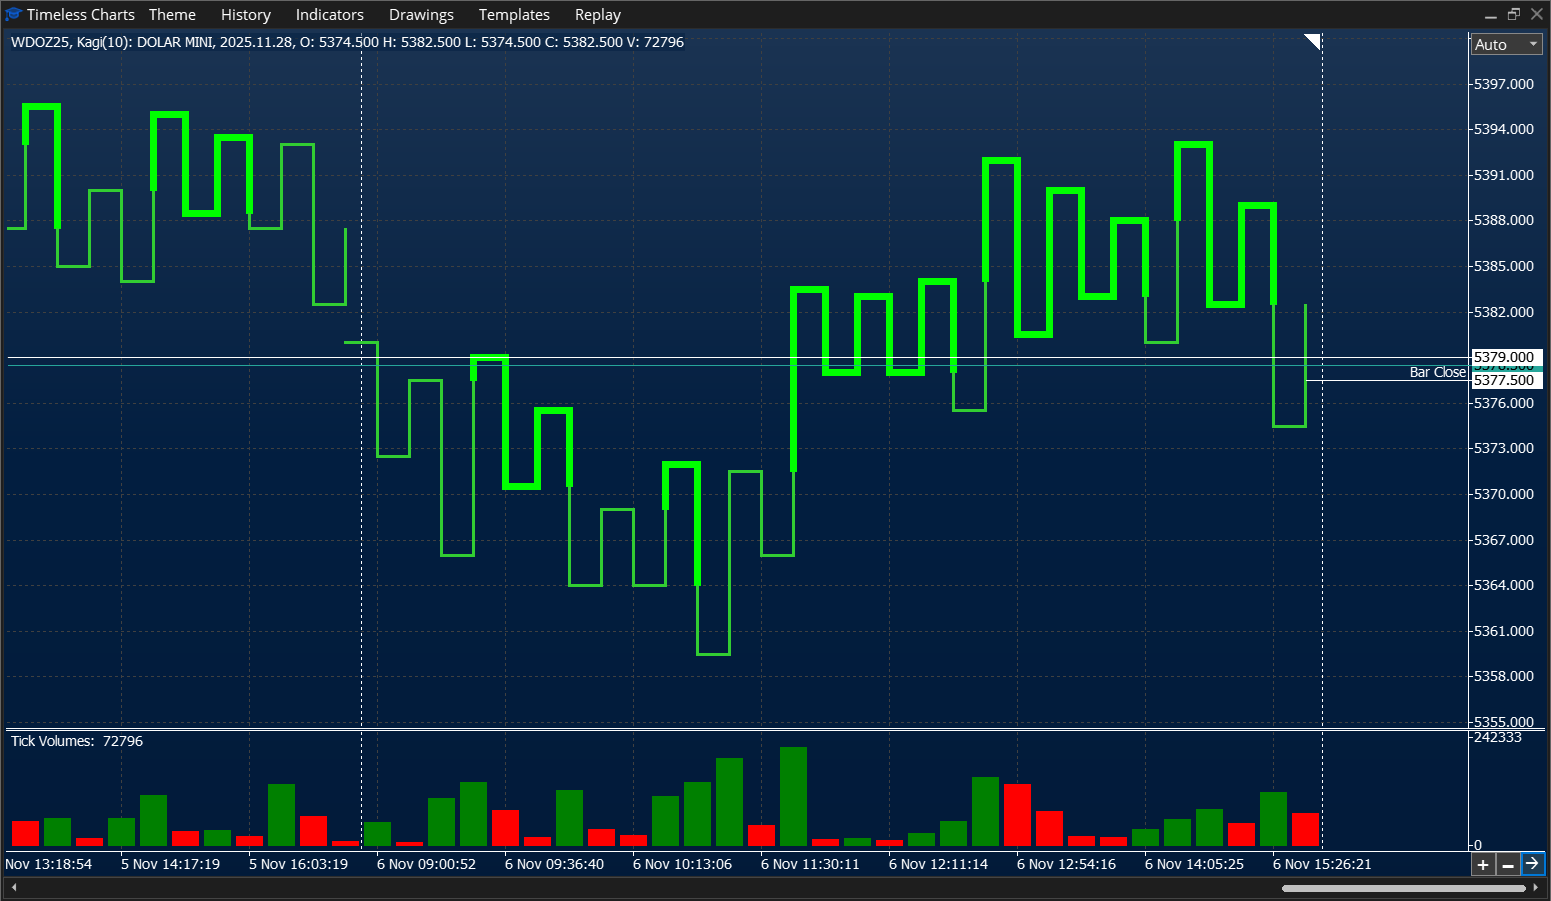Open the History menu
The image size is (1551, 901).
[245, 14]
